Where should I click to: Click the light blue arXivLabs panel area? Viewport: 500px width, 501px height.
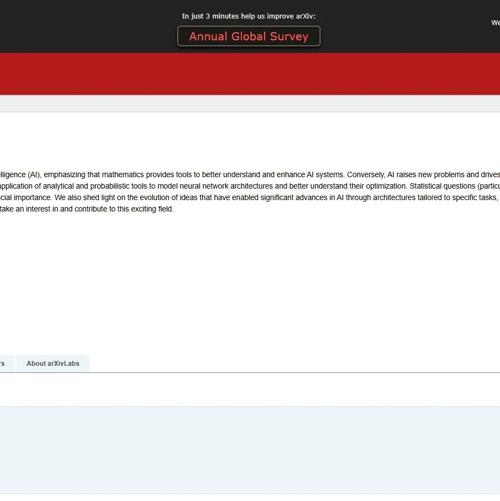(250, 449)
